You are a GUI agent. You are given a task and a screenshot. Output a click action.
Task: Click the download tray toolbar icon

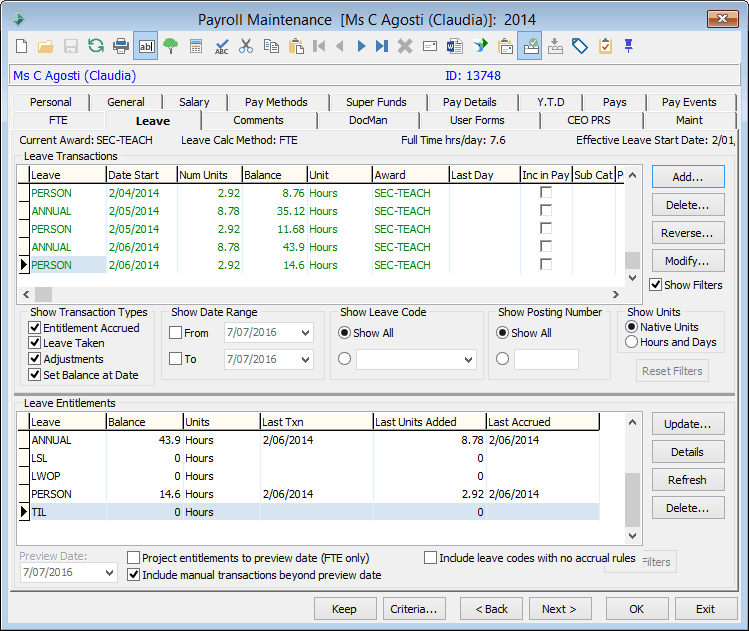tap(555, 46)
